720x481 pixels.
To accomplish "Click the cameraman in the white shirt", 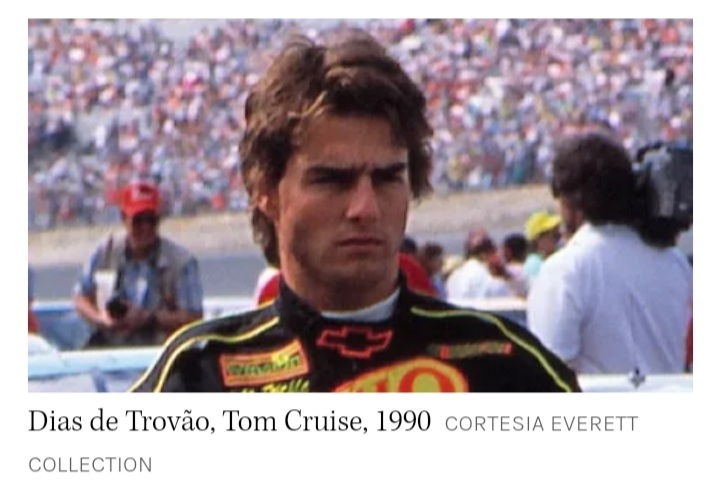I will 613,257.
